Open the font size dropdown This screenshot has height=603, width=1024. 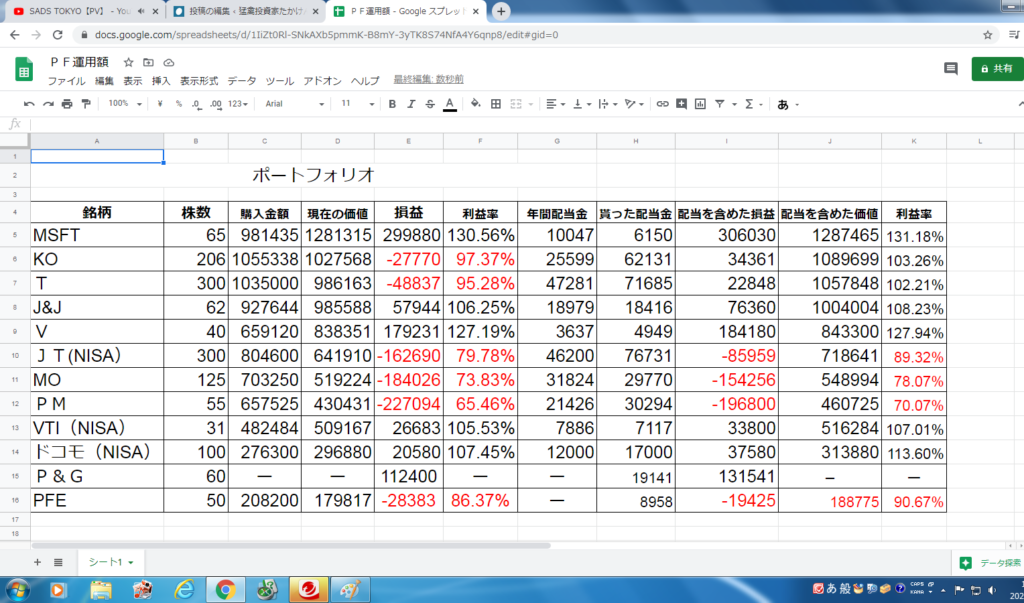click(358, 104)
